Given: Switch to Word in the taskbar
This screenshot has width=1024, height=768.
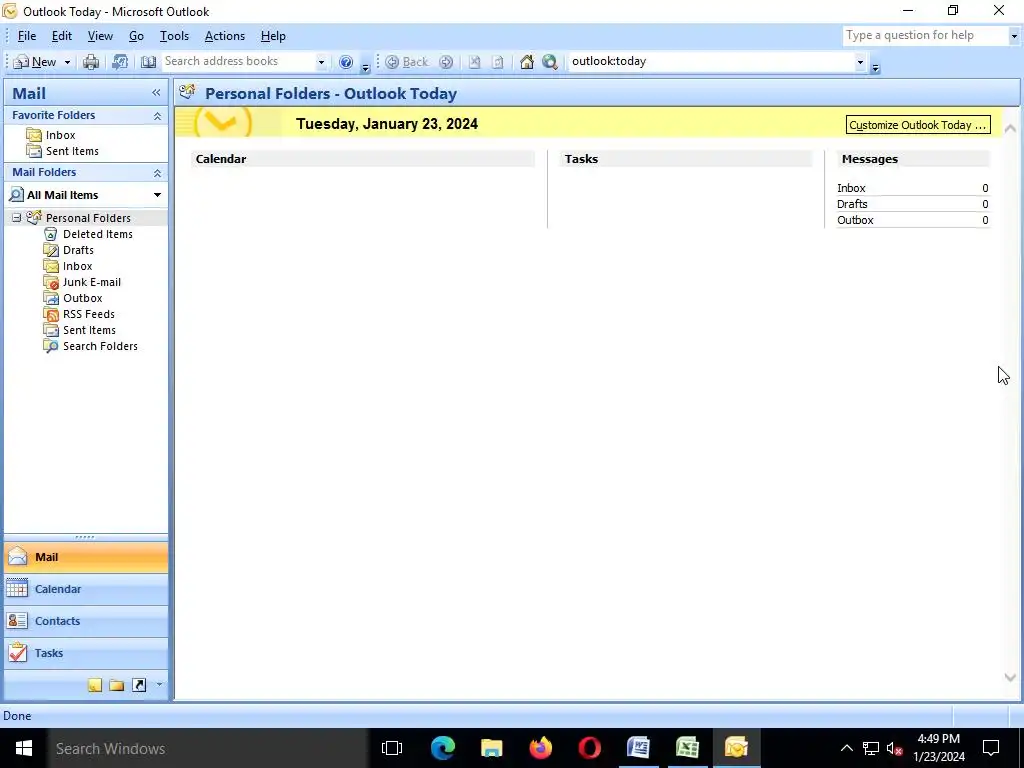Looking at the screenshot, I should 638,748.
